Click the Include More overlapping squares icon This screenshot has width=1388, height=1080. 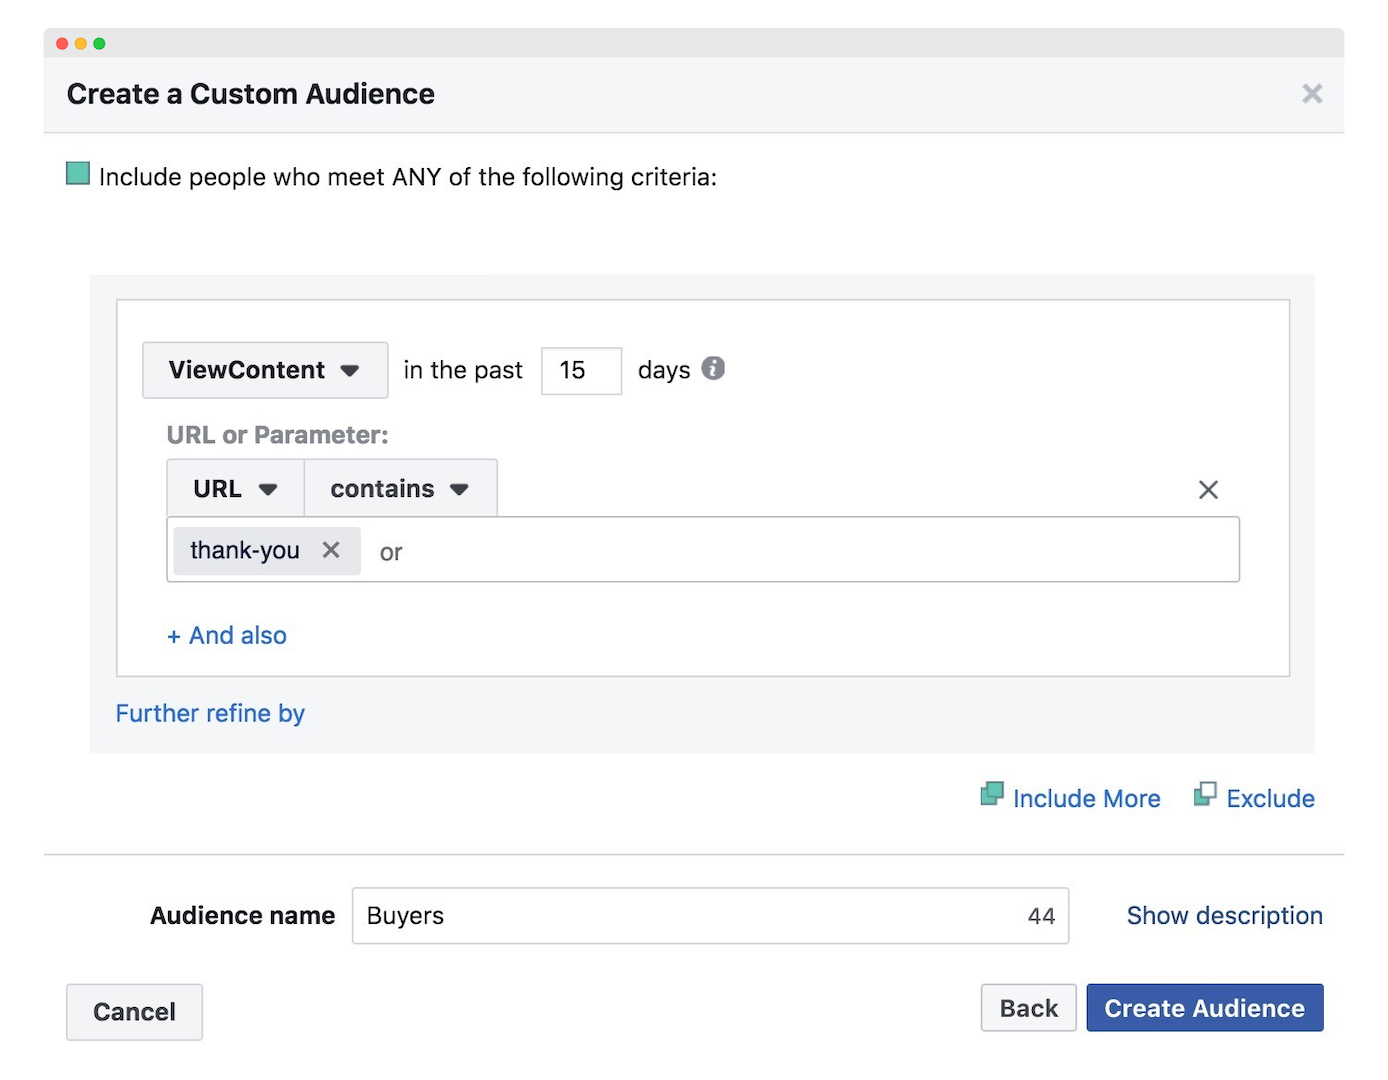coord(992,794)
